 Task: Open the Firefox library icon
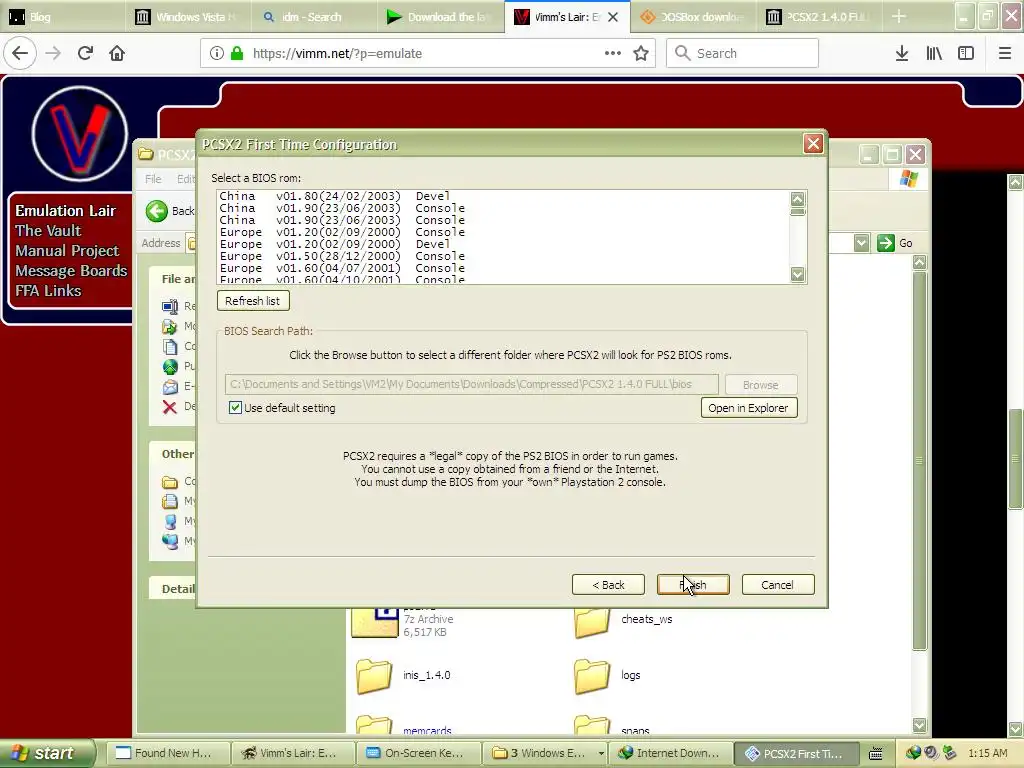click(x=934, y=53)
